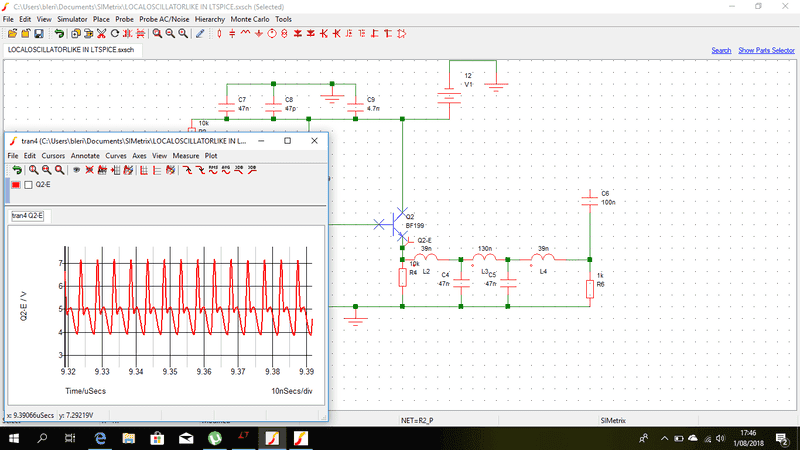Select the pencil wire tool icon
Image resolution: width=800 pixels, height=450 pixels.
[x=200, y=33]
